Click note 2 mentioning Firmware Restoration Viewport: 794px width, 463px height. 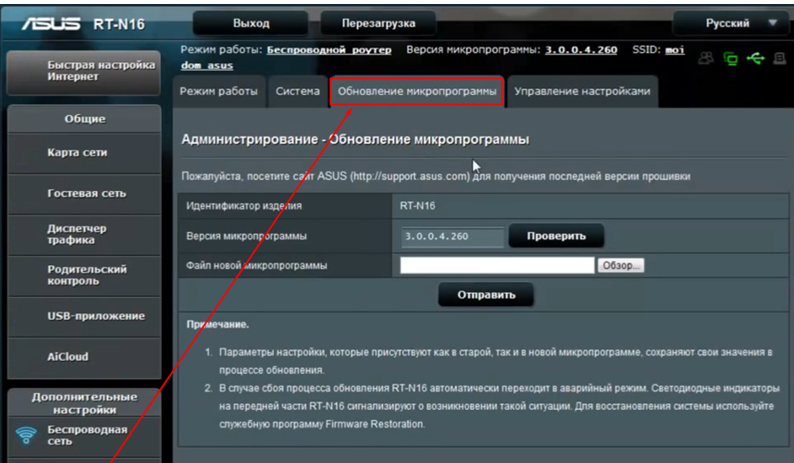click(499, 406)
